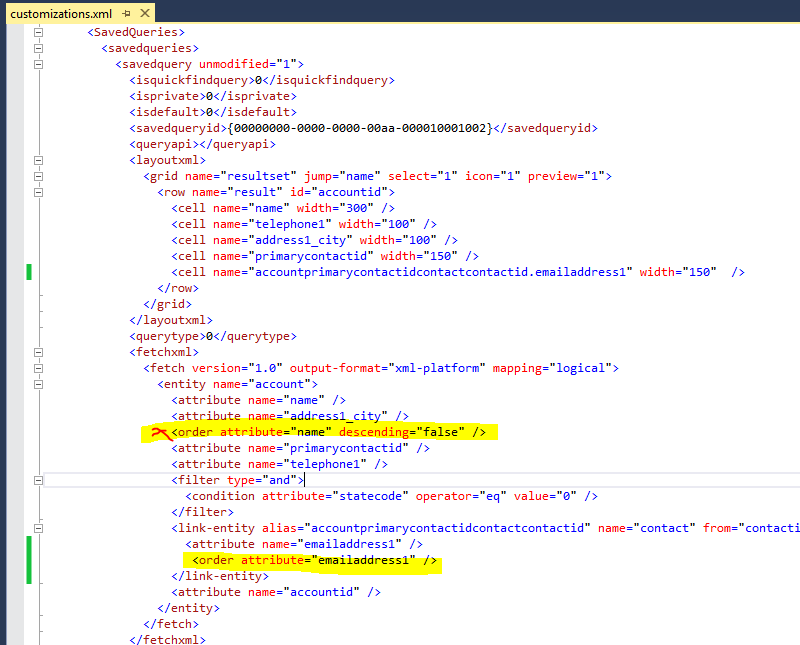Click the condition attribute="statecode" line
800x645 pixels.
pyautogui.click(x=392, y=496)
